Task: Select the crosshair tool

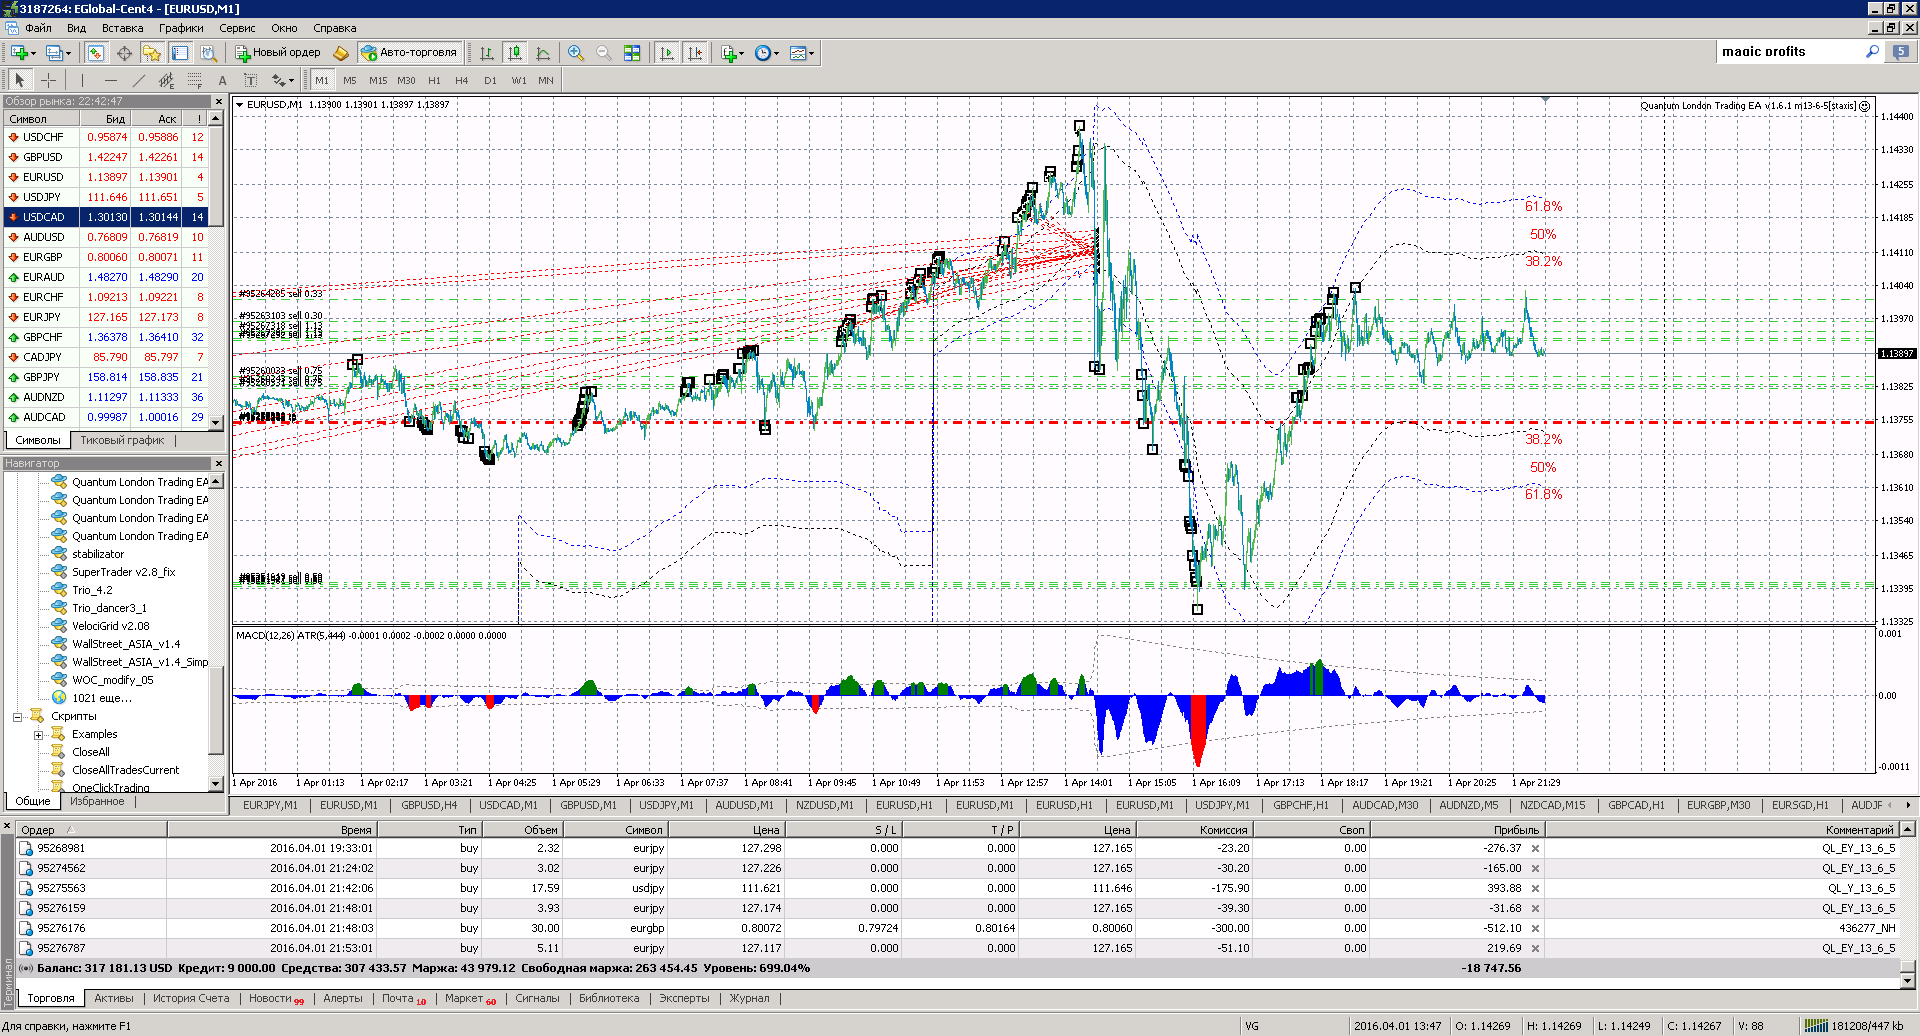Action: (48, 80)
